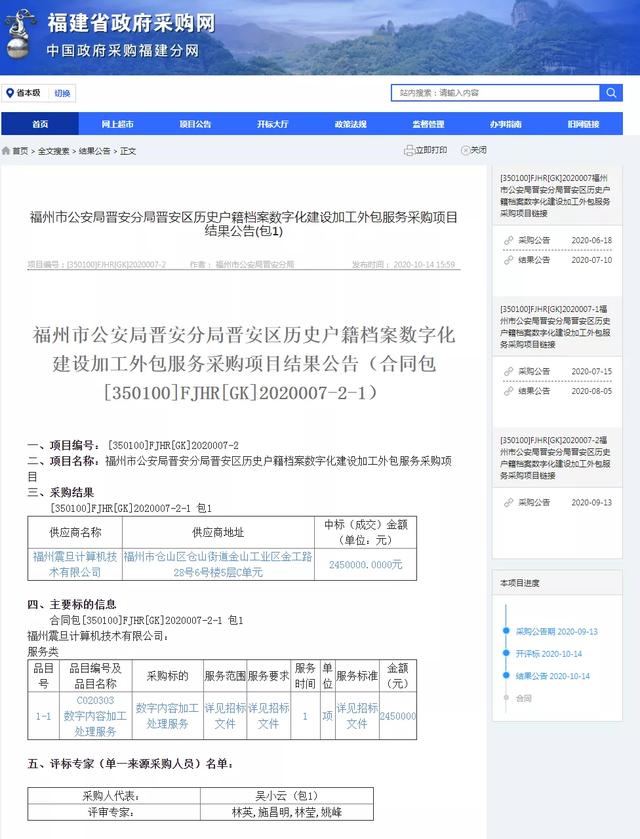Select progress step 采购公告期 2020-09-13

point(557,631)
